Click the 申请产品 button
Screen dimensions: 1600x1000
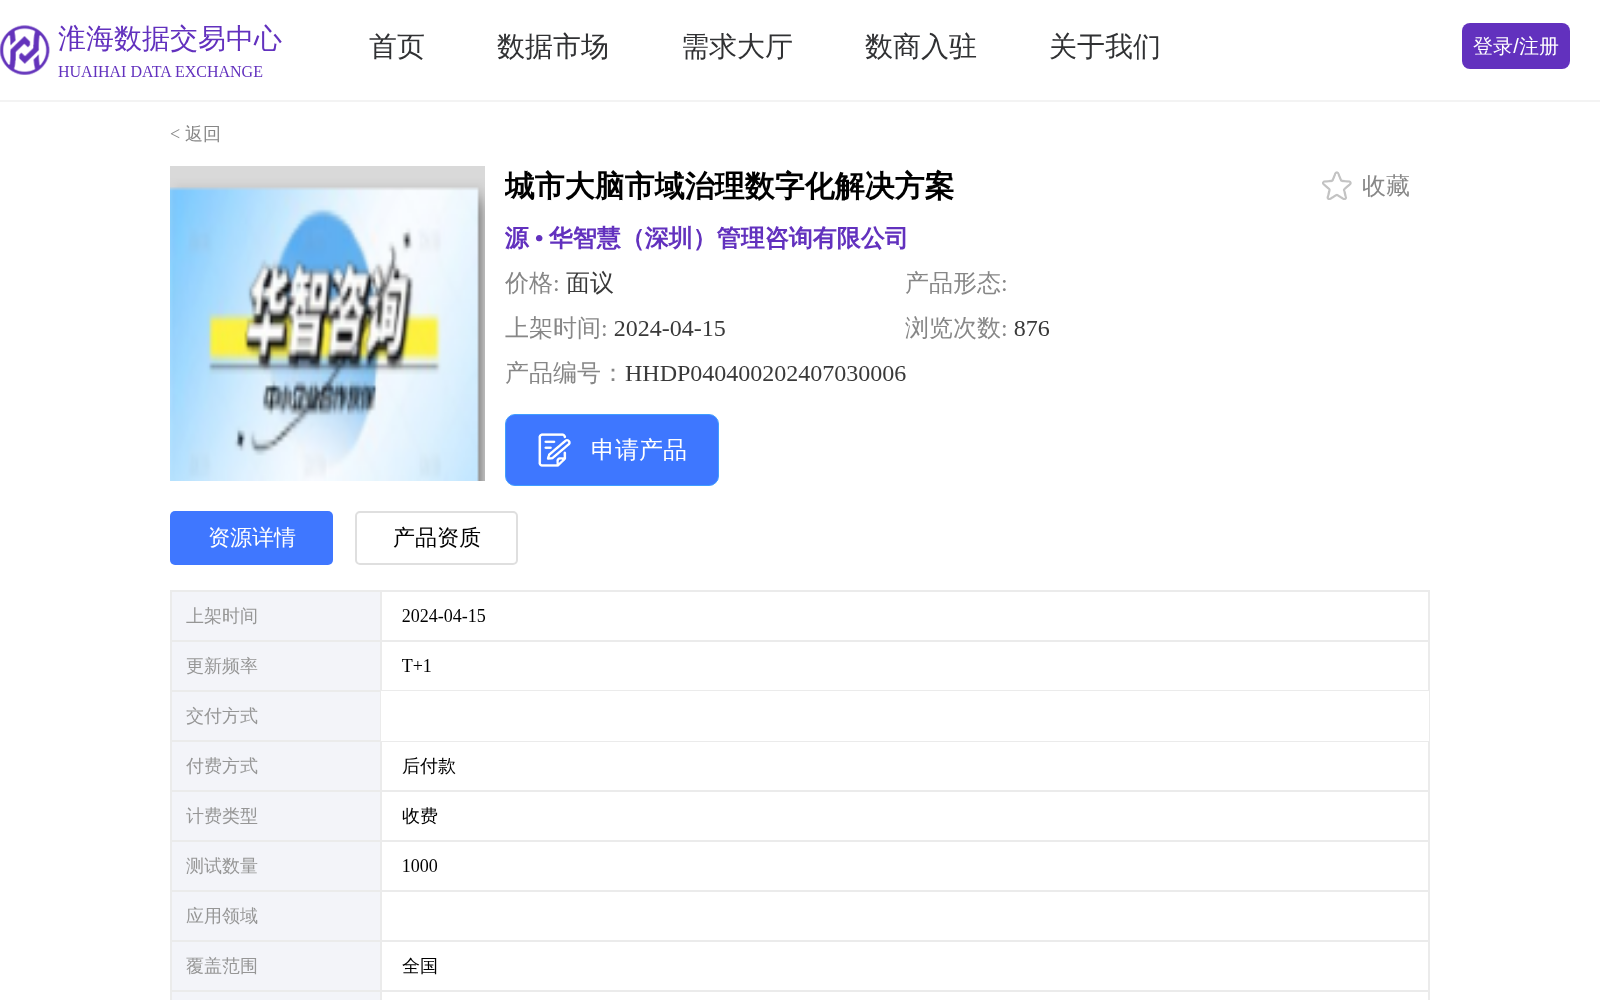[x=612, y=450]
